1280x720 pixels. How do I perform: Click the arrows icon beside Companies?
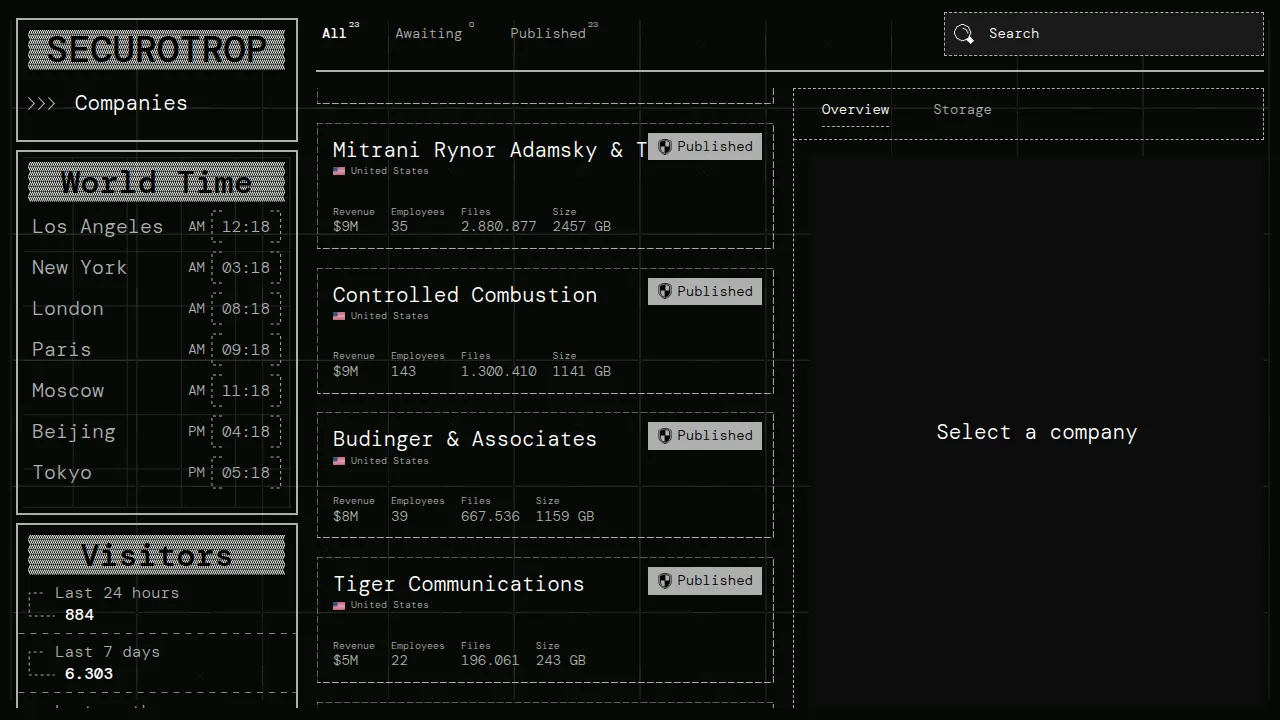[42, 103]
